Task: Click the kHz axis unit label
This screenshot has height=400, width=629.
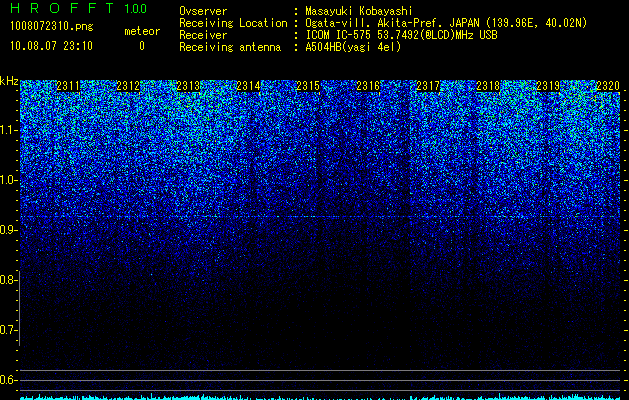Action: 9,81
